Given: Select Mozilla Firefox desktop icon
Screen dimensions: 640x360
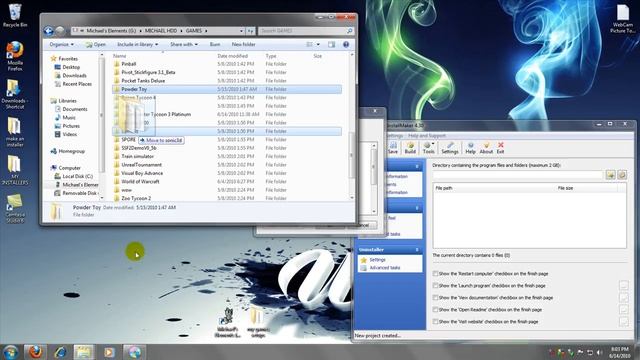Looking at the screenshot, I should pos(15,56).
